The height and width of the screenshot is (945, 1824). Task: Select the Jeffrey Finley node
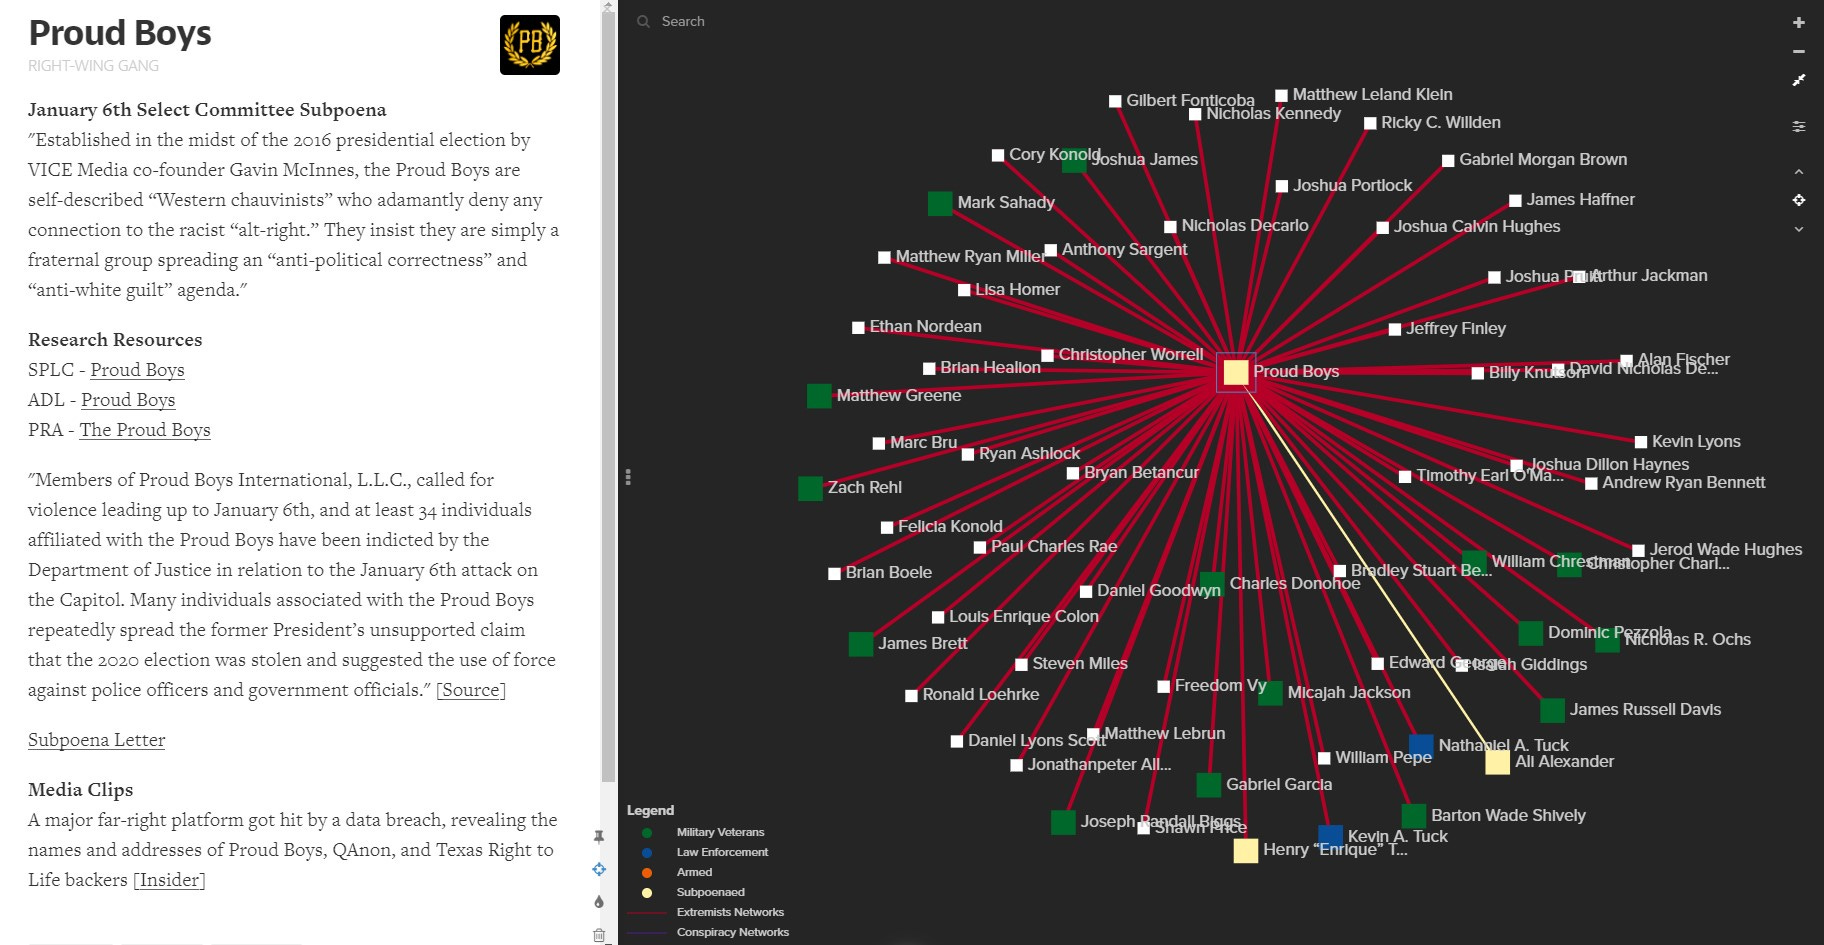pos(1395,329)
